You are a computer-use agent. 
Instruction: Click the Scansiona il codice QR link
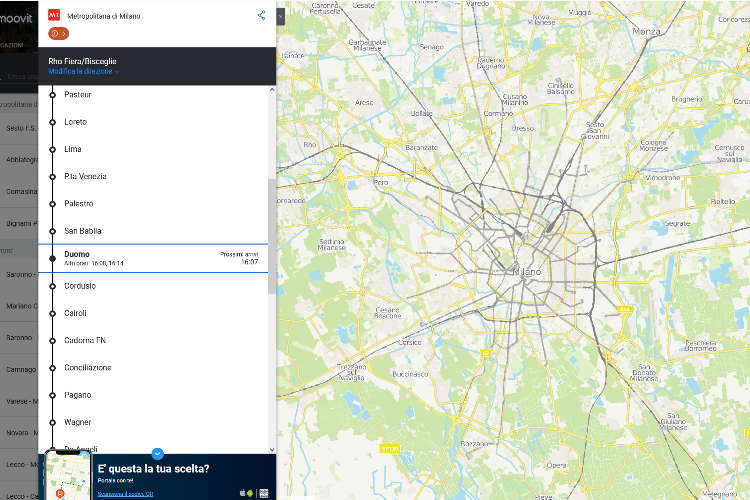point(125,494)
